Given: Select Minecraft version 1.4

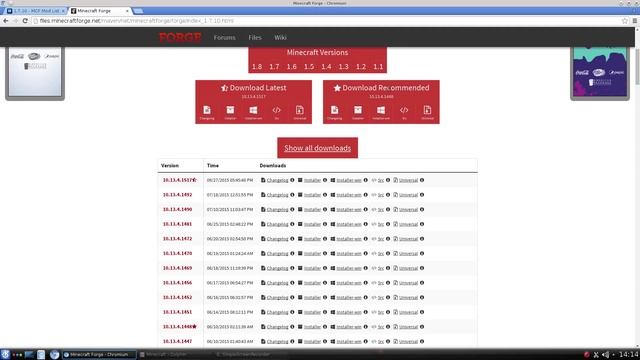Looking at the screenshot, I should 326,67.
